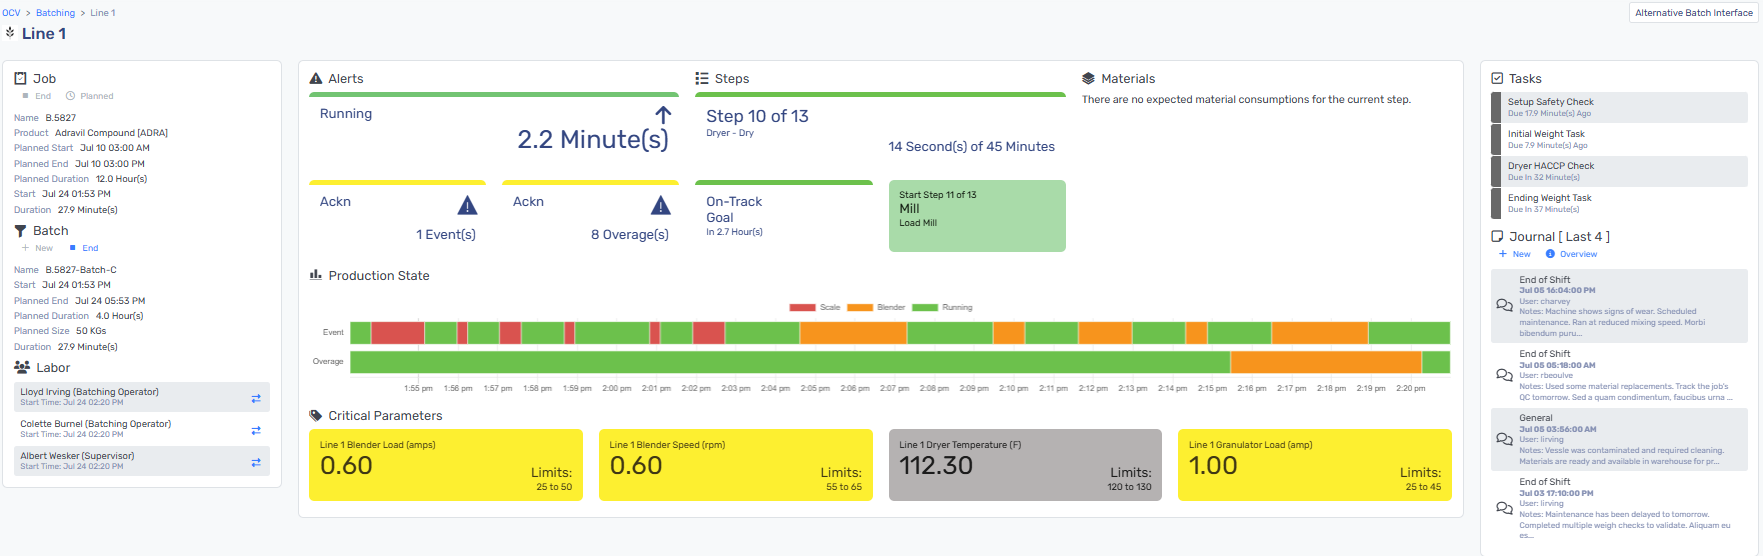The image size is (1763, 556).
Task: Click the Tasks checkbox icon
Action: [x=1497, y=78]
